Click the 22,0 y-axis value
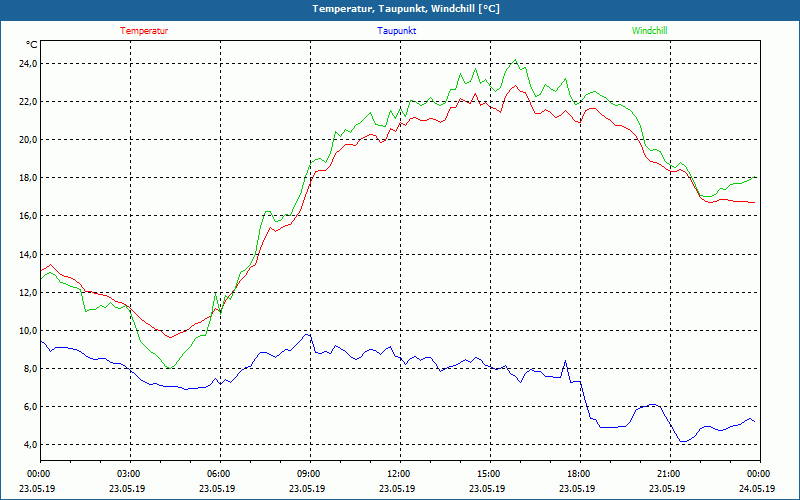This screenshot has width=800, height=500. (x=28, y=102)
